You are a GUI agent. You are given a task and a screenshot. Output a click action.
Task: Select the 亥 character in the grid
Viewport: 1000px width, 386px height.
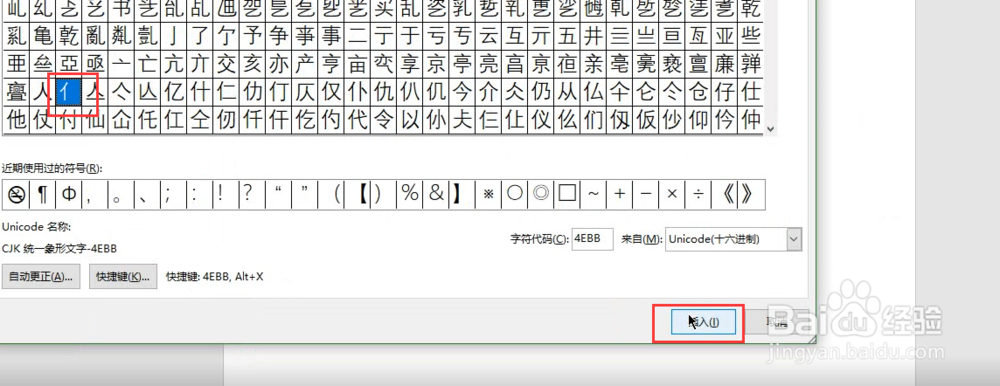[252, 65]
